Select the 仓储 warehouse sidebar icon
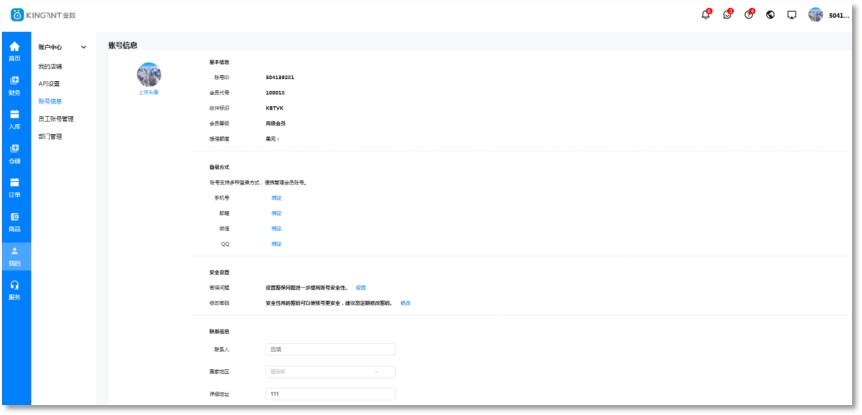Image resolution: width=862 pixels, height=415 pixels. [15, 153]
